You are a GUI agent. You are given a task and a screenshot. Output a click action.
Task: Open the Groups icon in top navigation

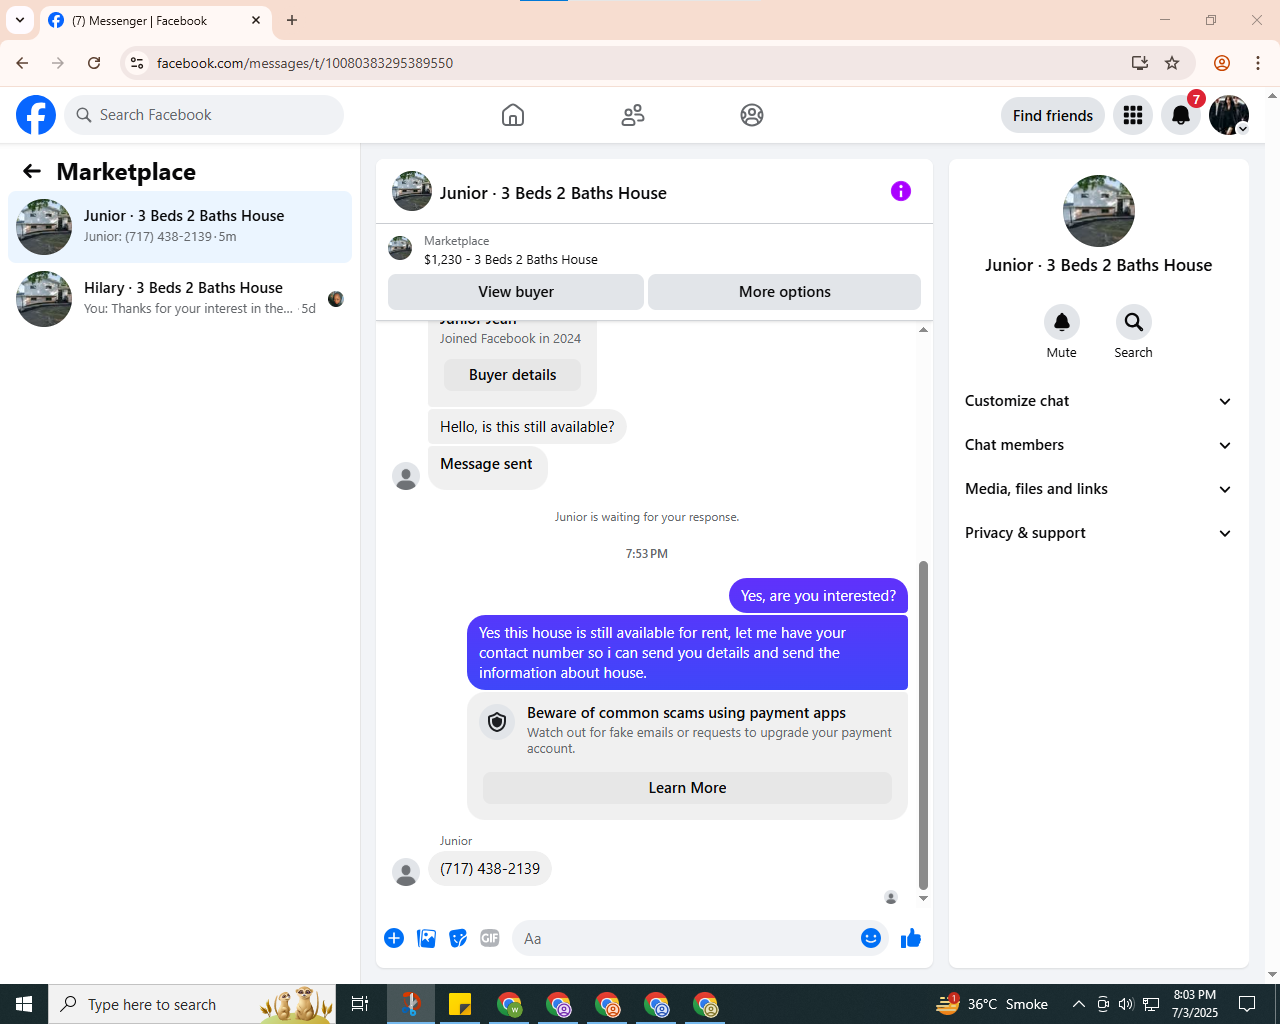752,115
